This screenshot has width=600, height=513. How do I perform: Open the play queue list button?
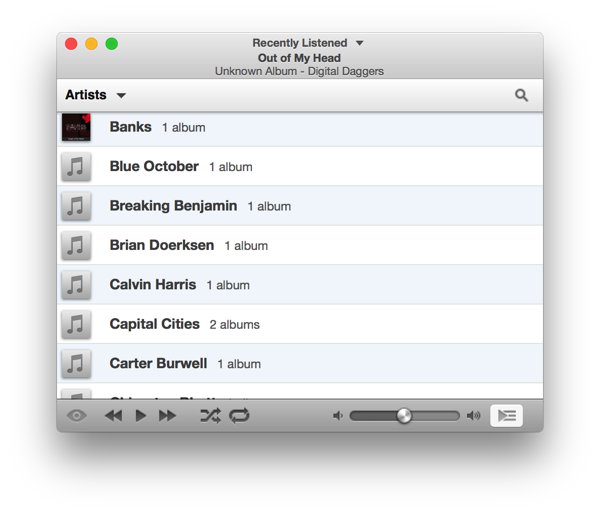(x=506, y=416)
